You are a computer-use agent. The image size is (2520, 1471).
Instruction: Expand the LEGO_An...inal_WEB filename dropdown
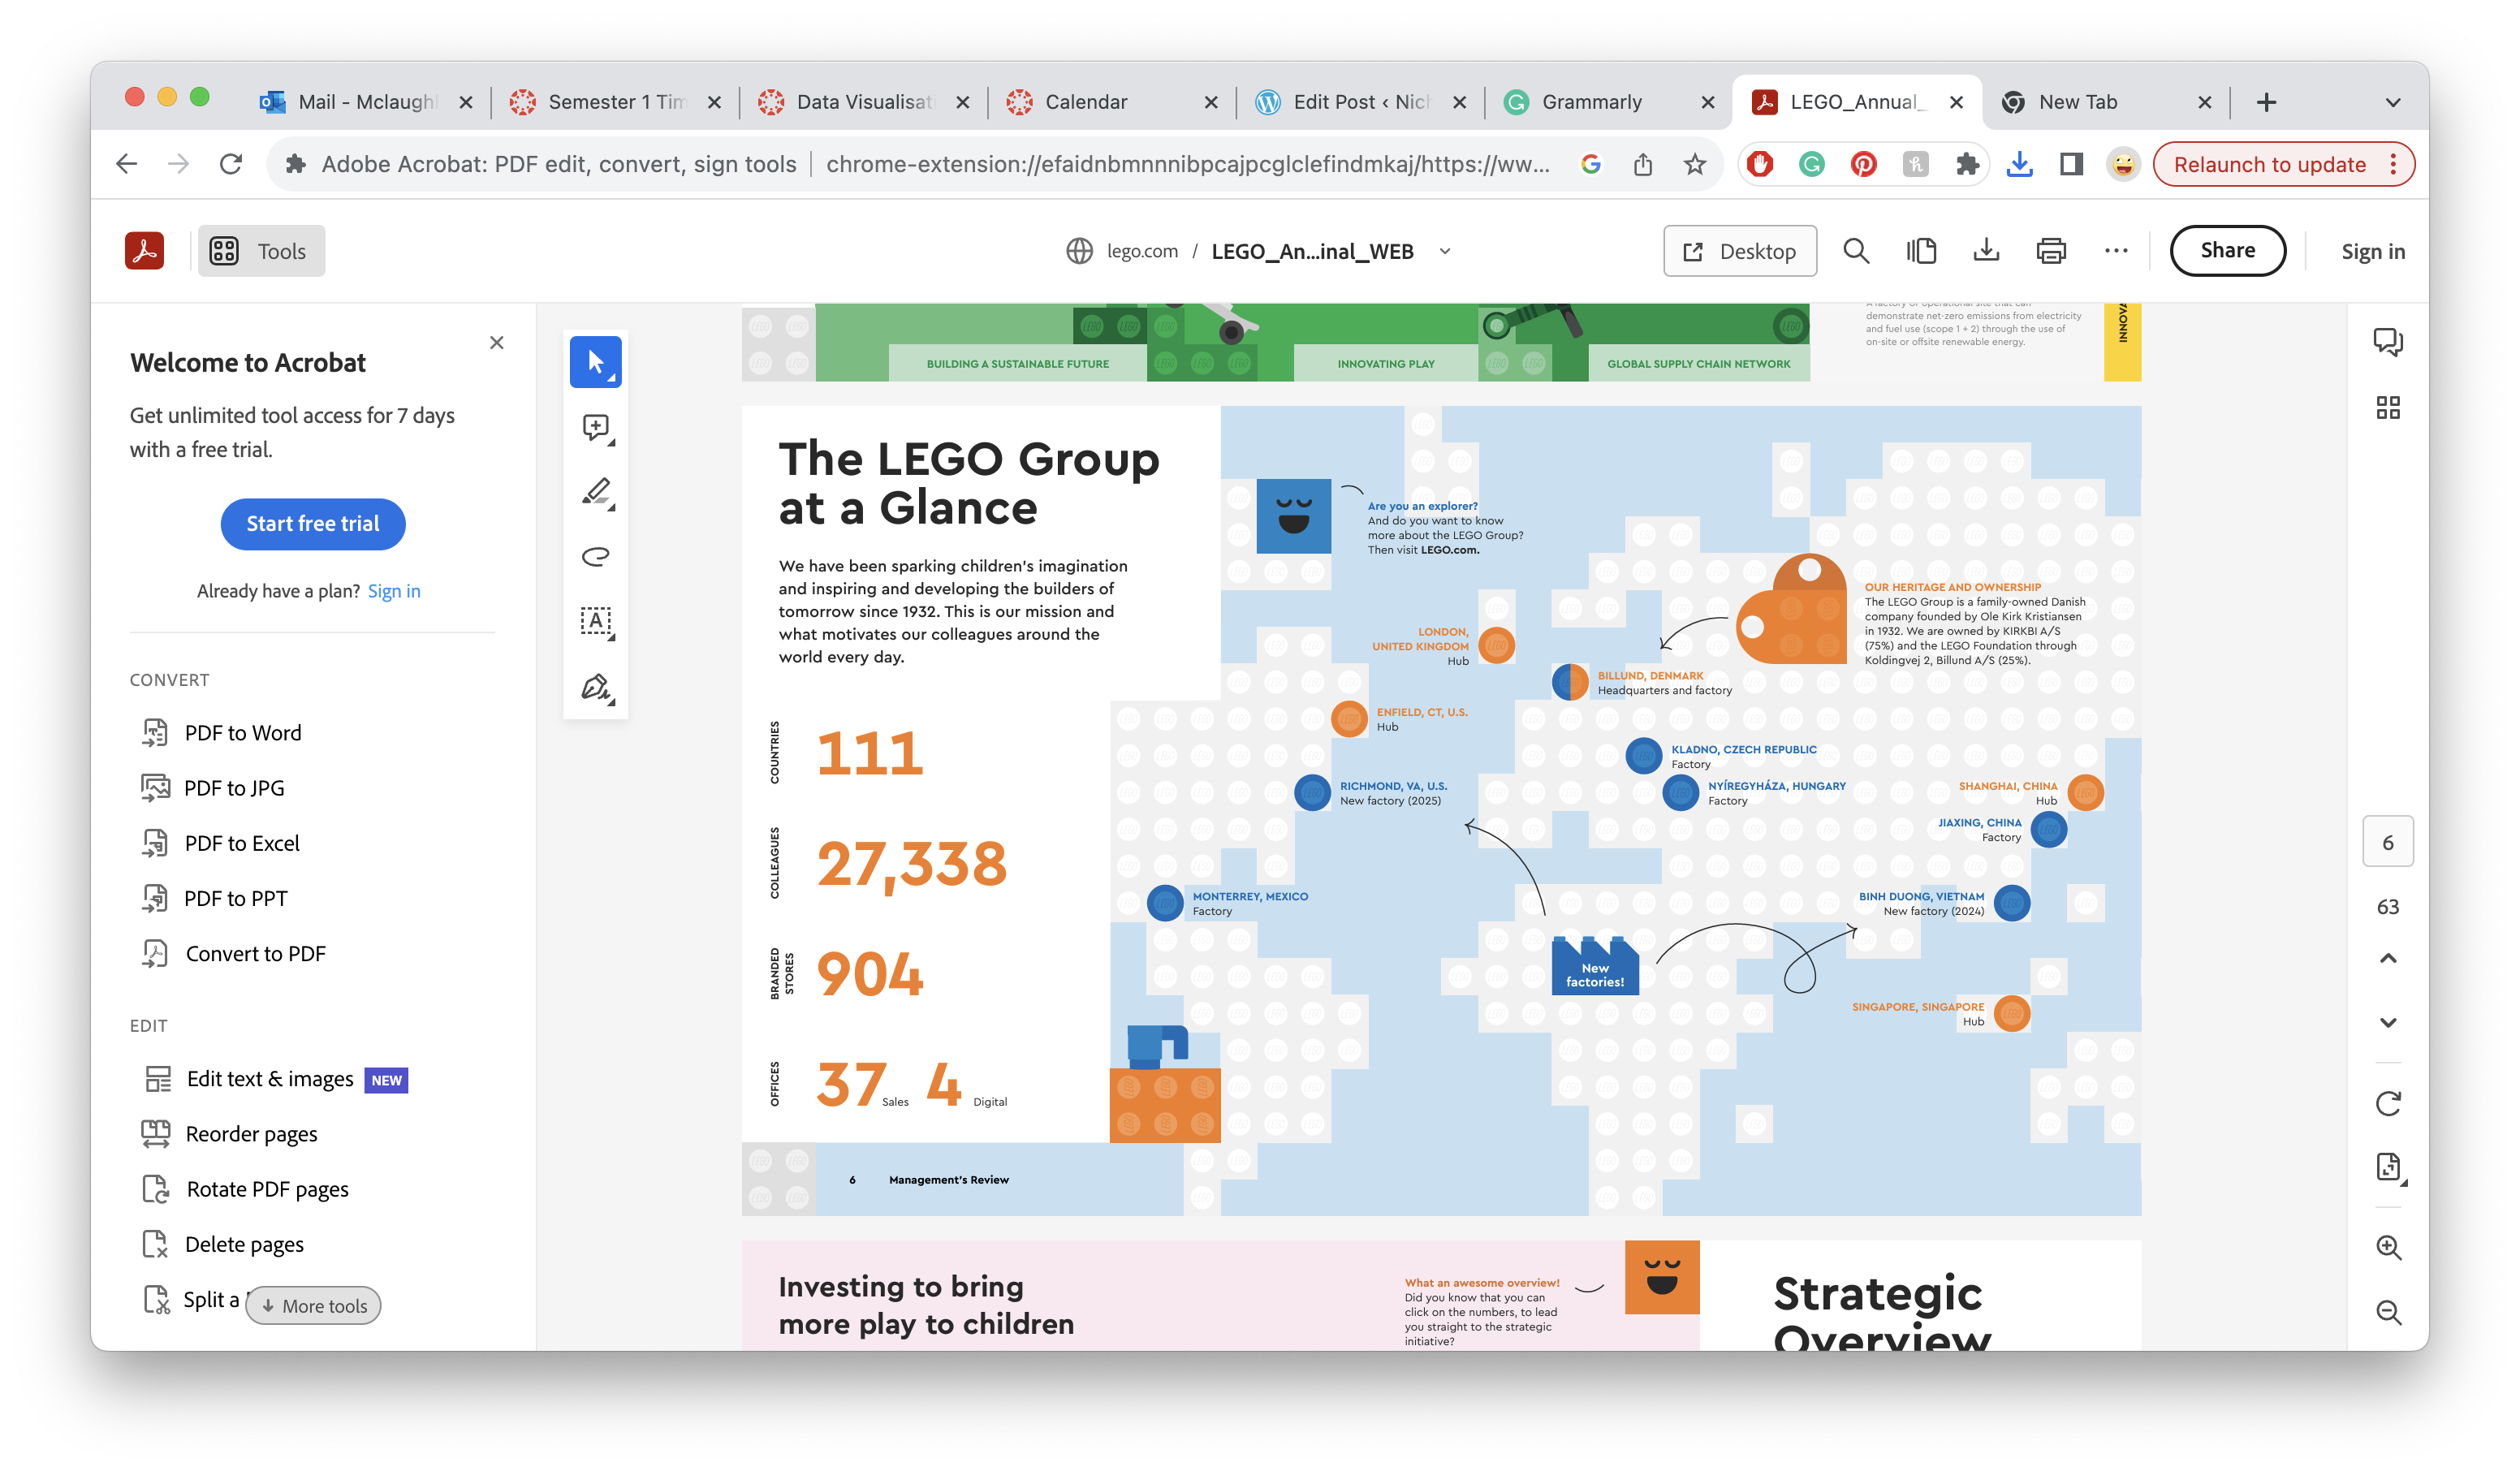(x=1445, y=251)
